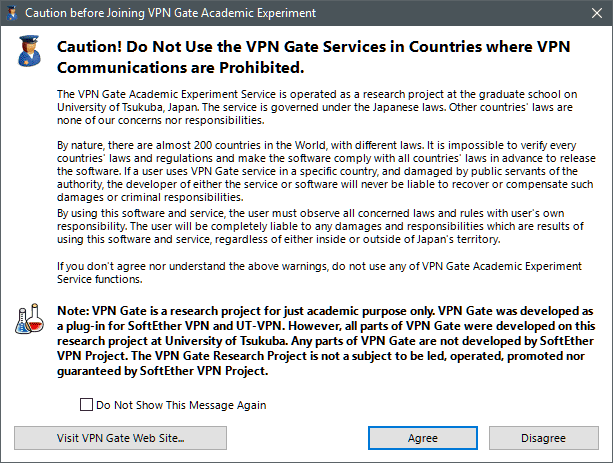Click the 'Do Not Show This Message Again' label text
The image size is (613, 463).
pyautogui.click(x=181, y=405)
